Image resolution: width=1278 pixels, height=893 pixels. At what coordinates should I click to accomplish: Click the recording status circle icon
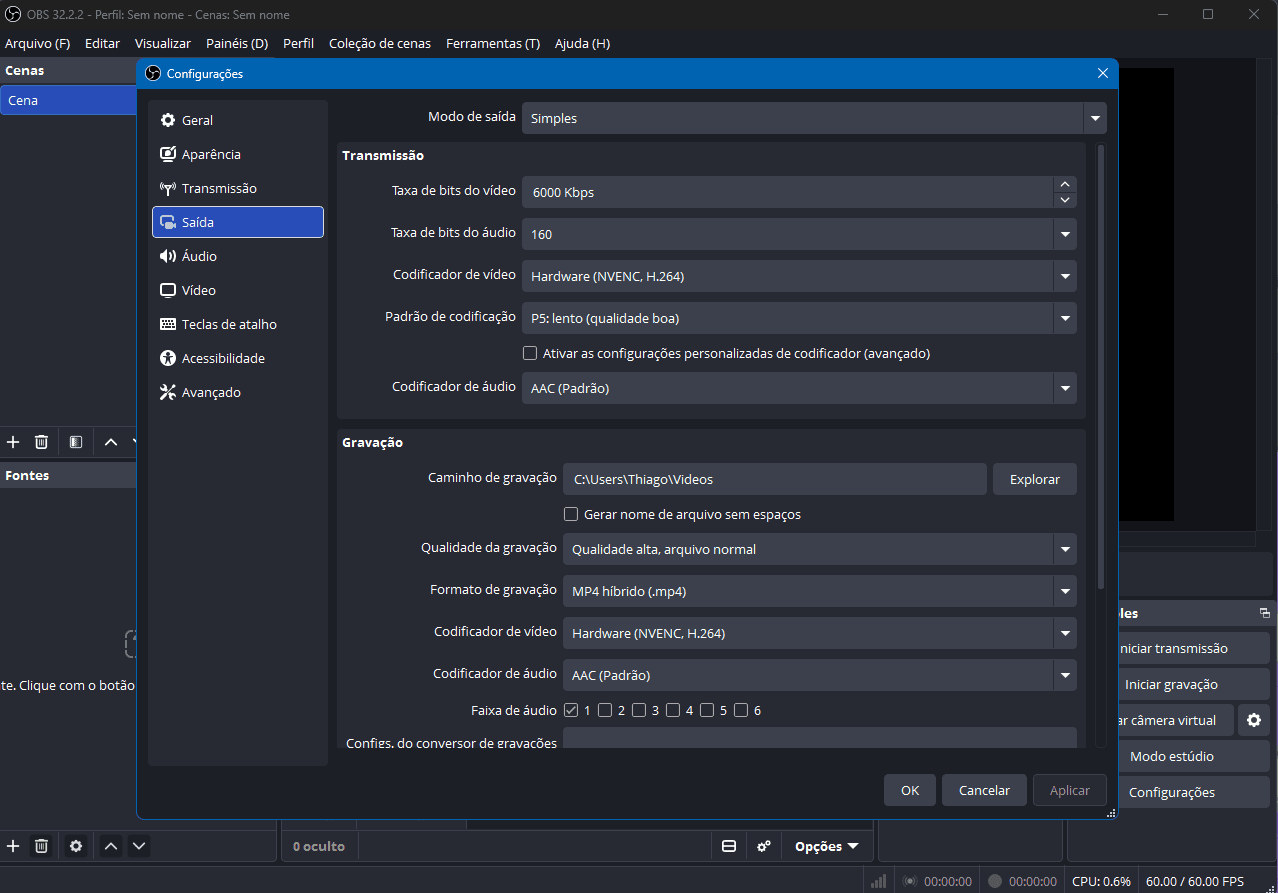pos(994,881)
